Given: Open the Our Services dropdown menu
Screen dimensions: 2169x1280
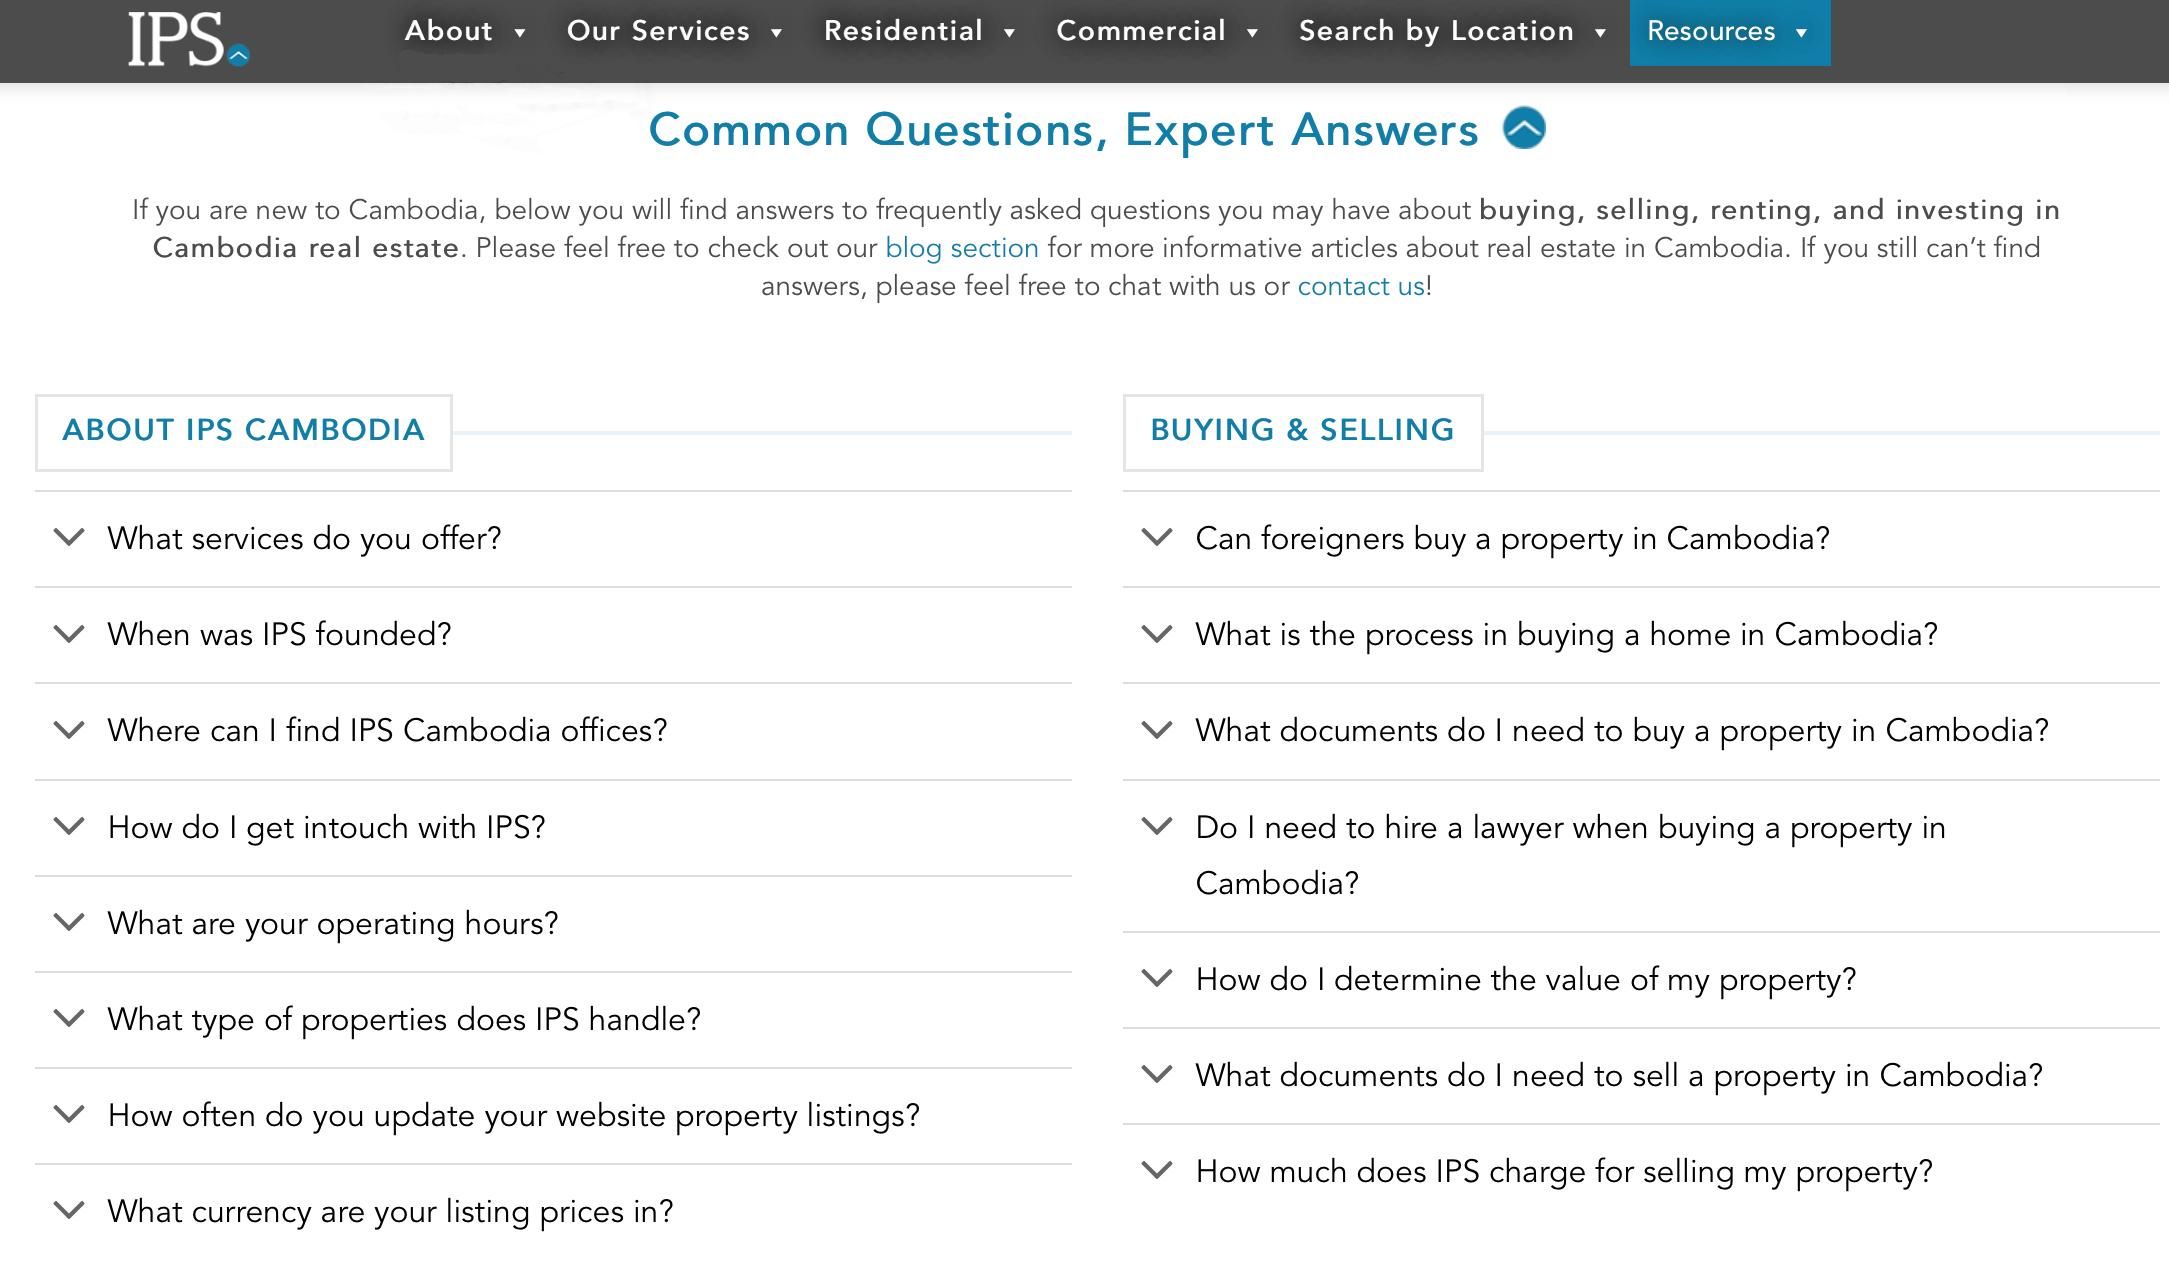Looking at the screenshot, I should [674, 32].
